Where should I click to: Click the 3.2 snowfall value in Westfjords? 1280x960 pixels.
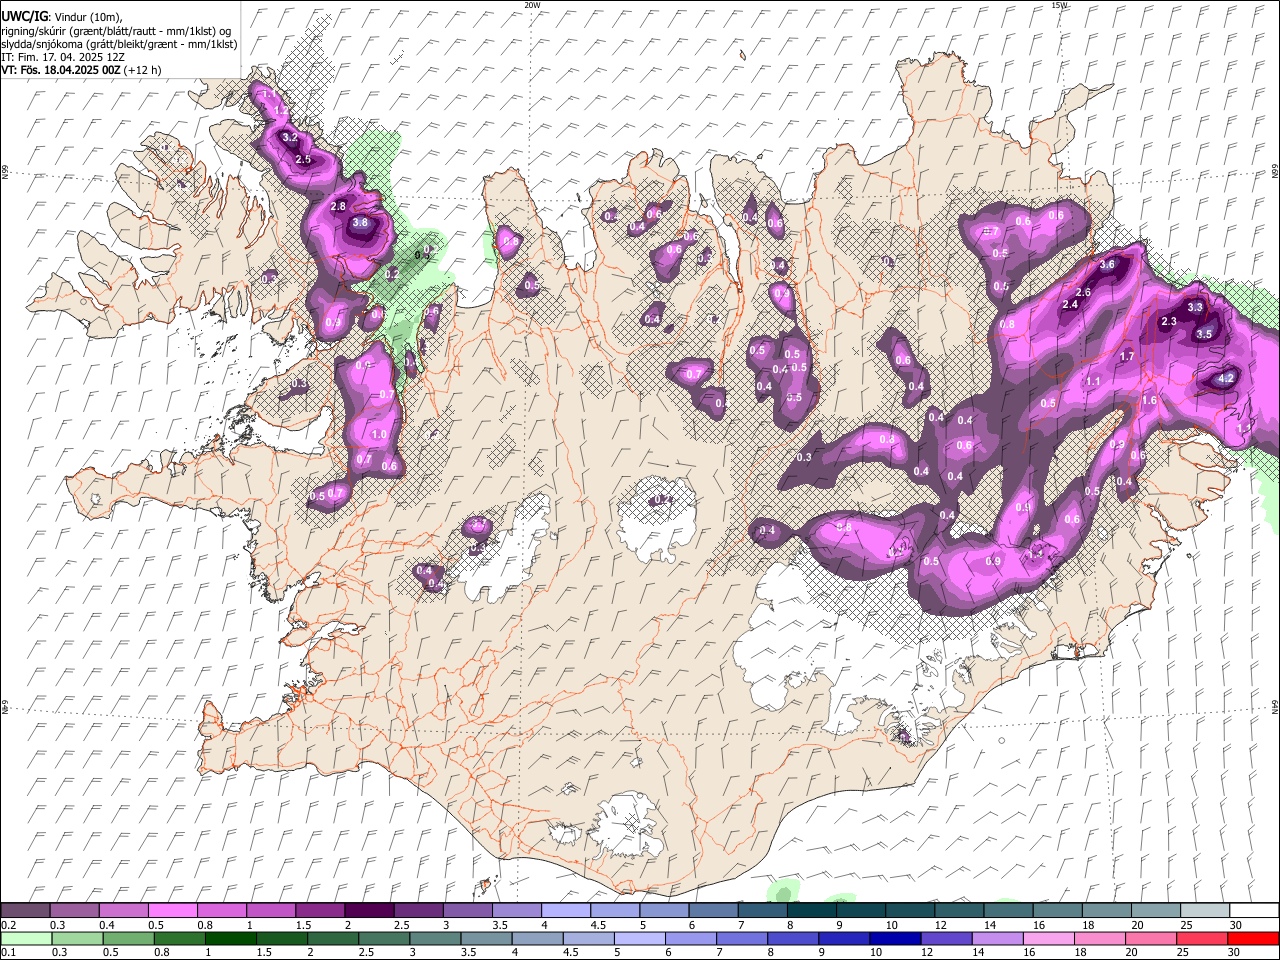290,137
